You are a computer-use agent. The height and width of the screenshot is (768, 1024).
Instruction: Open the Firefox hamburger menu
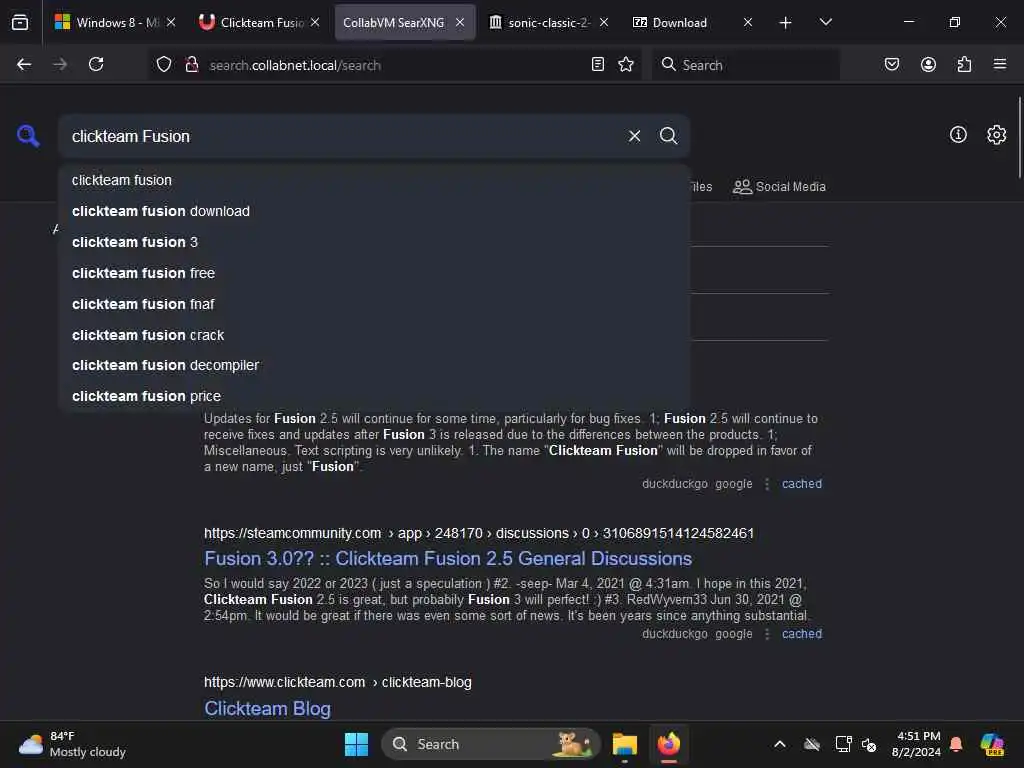[1000, 65]
